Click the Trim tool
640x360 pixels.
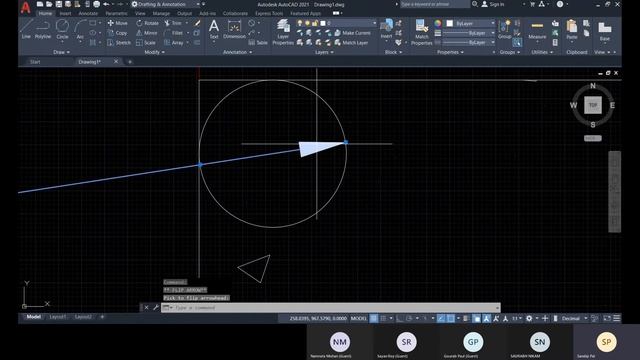click(173, 23)
